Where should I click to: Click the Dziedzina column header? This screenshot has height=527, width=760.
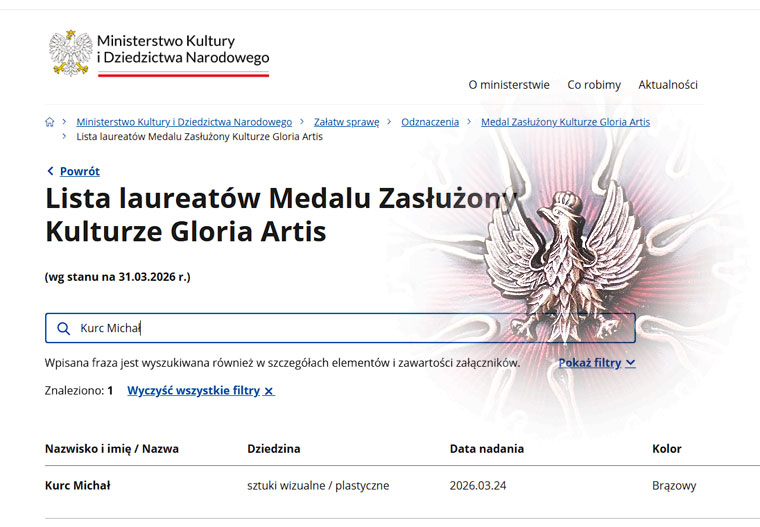(274, 449)
